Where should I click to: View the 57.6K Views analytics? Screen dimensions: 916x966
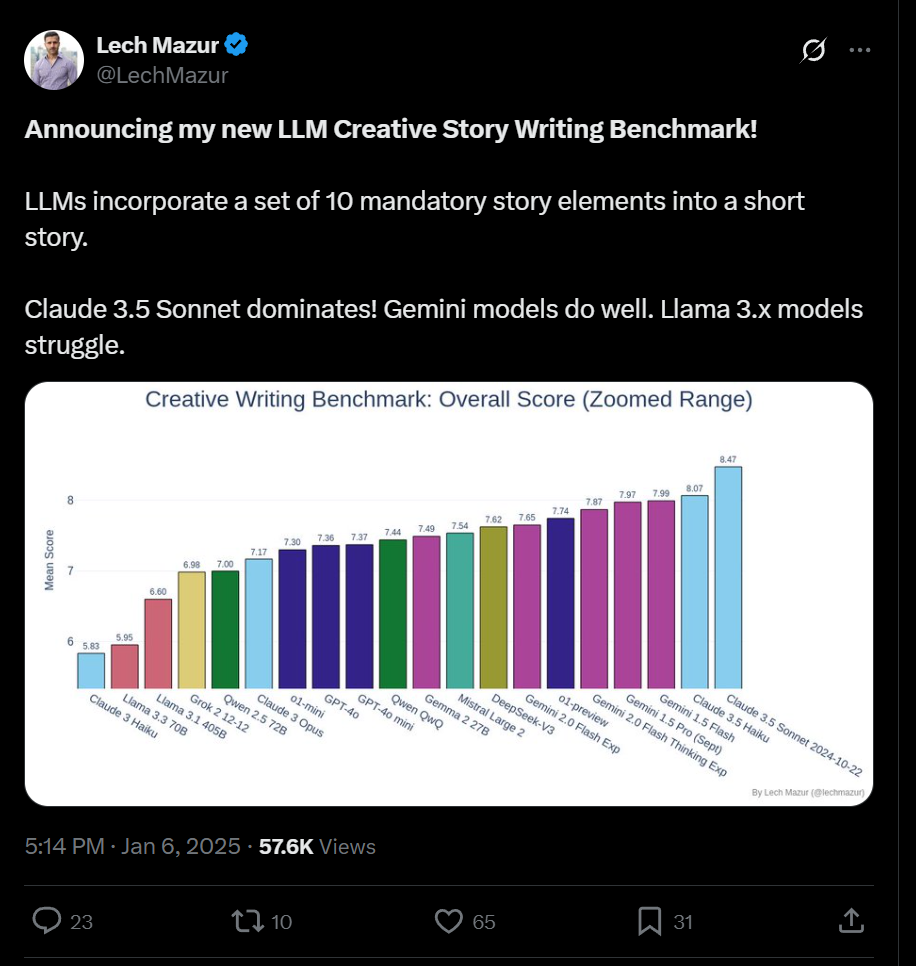317,846
